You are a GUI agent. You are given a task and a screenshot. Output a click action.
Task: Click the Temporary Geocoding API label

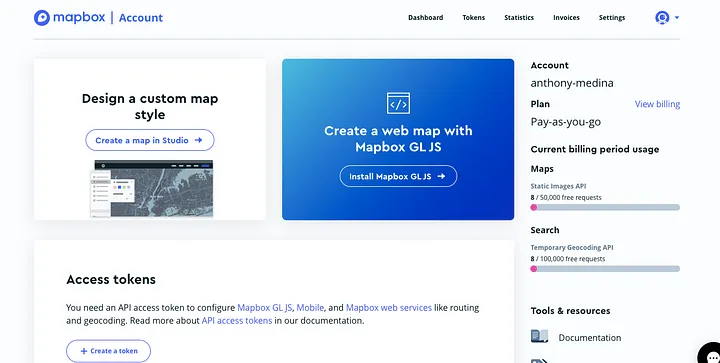click(572, 247)
